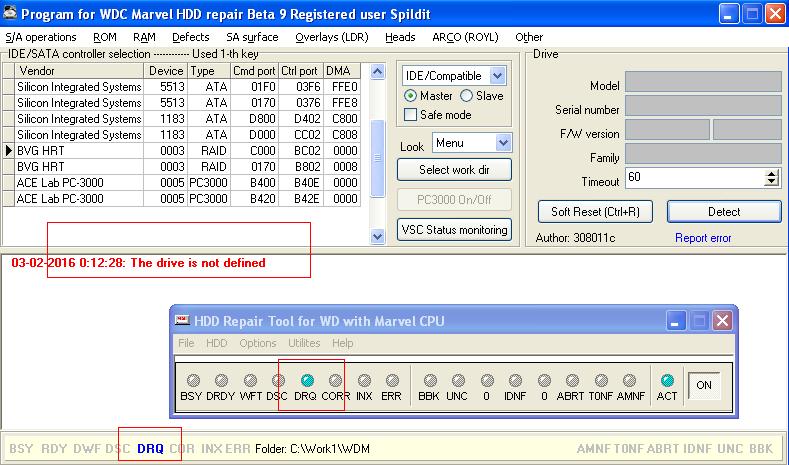Expand the IDE/Compatible dropdown

click(497, 76)
